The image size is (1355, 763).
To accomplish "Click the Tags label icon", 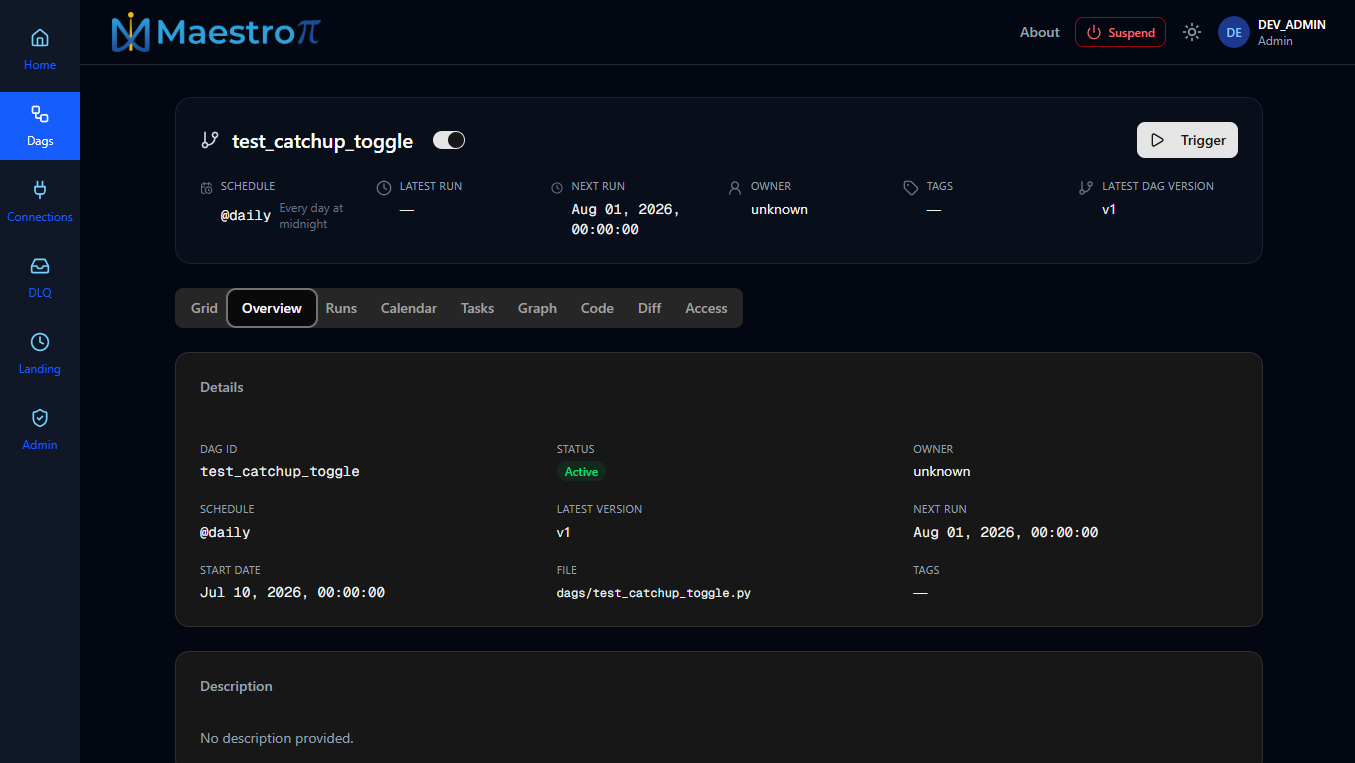I will (x=910, y=187).
